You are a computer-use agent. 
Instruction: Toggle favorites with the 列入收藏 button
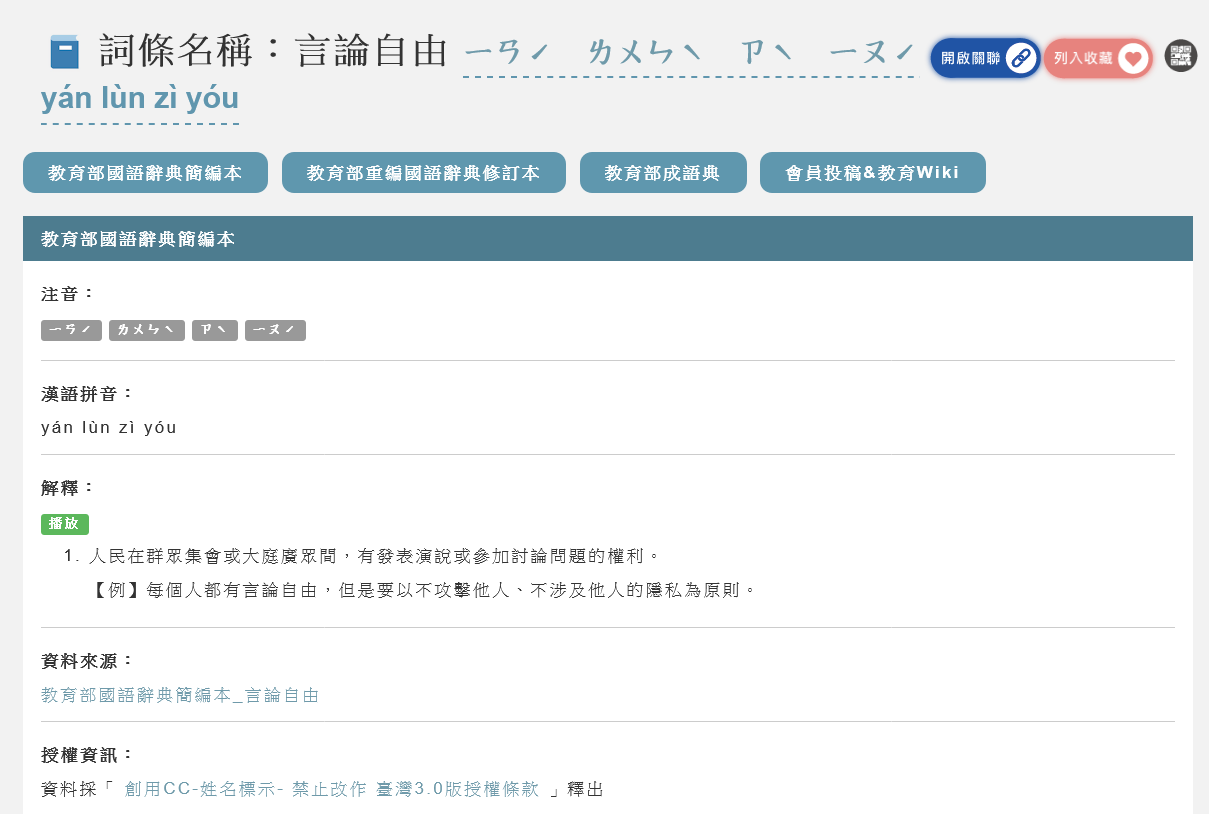tap(1097, 58)
